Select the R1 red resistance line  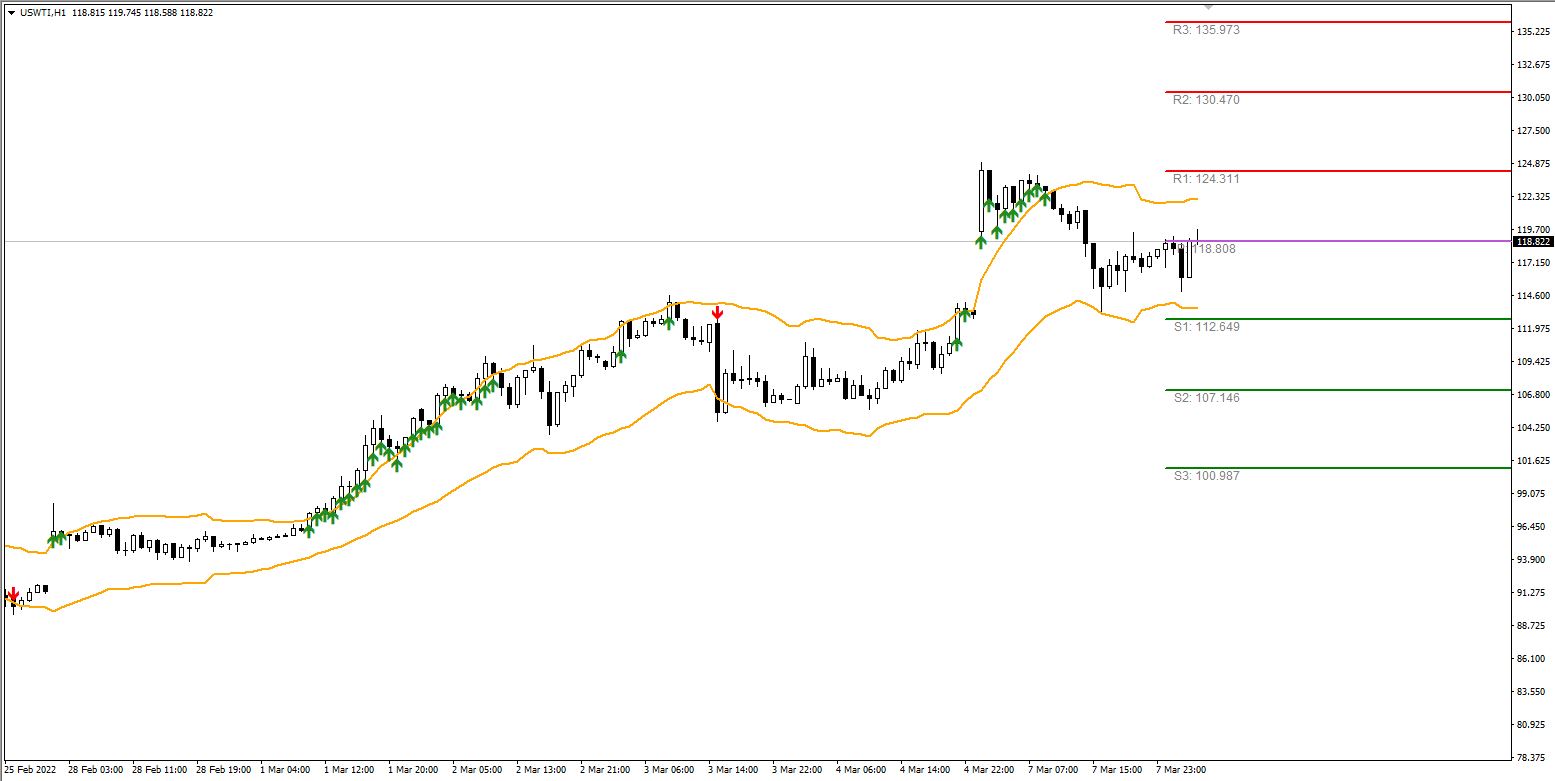(1338, 171)
